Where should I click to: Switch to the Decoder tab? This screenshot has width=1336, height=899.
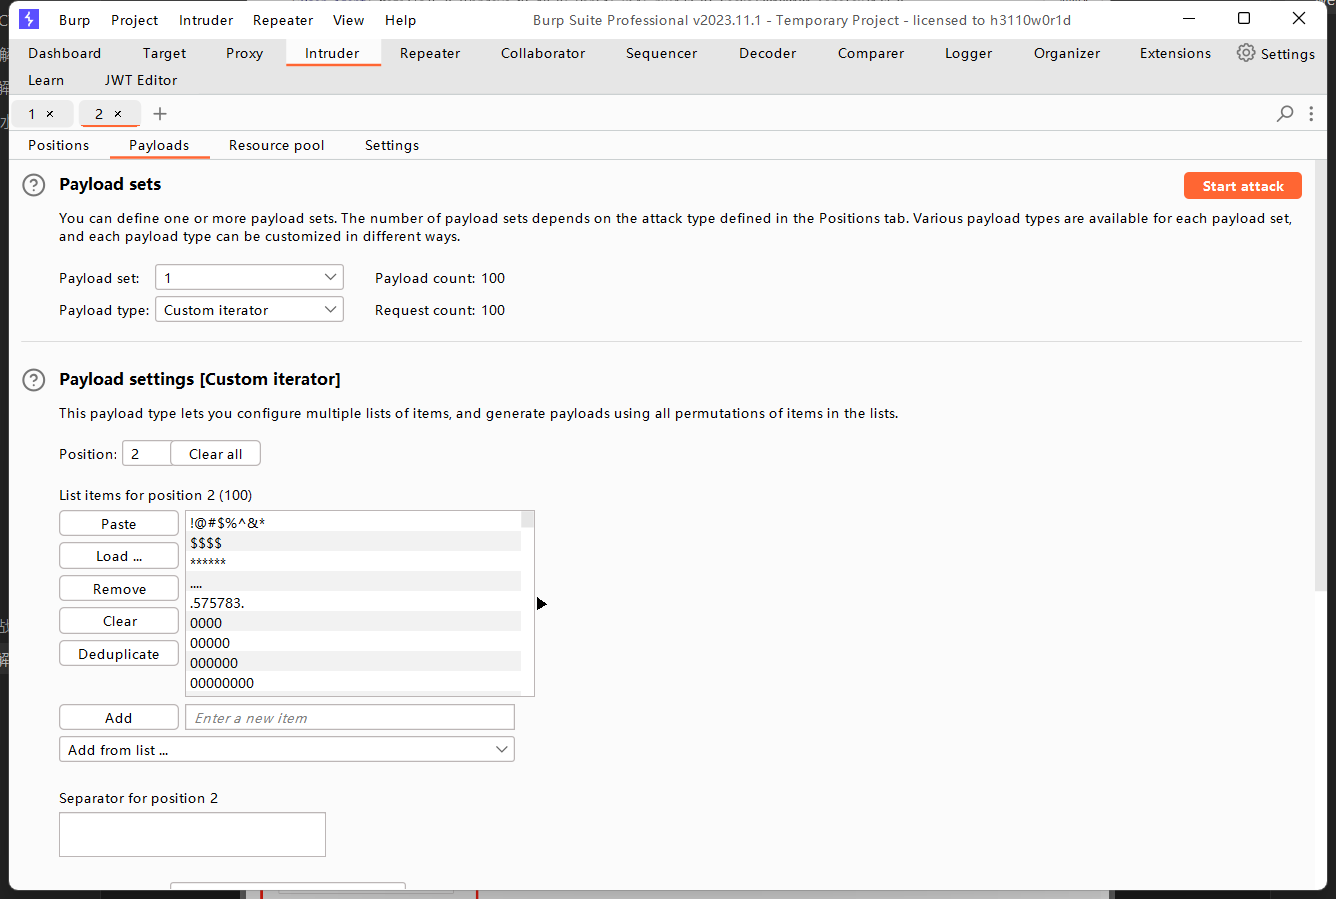768,53
